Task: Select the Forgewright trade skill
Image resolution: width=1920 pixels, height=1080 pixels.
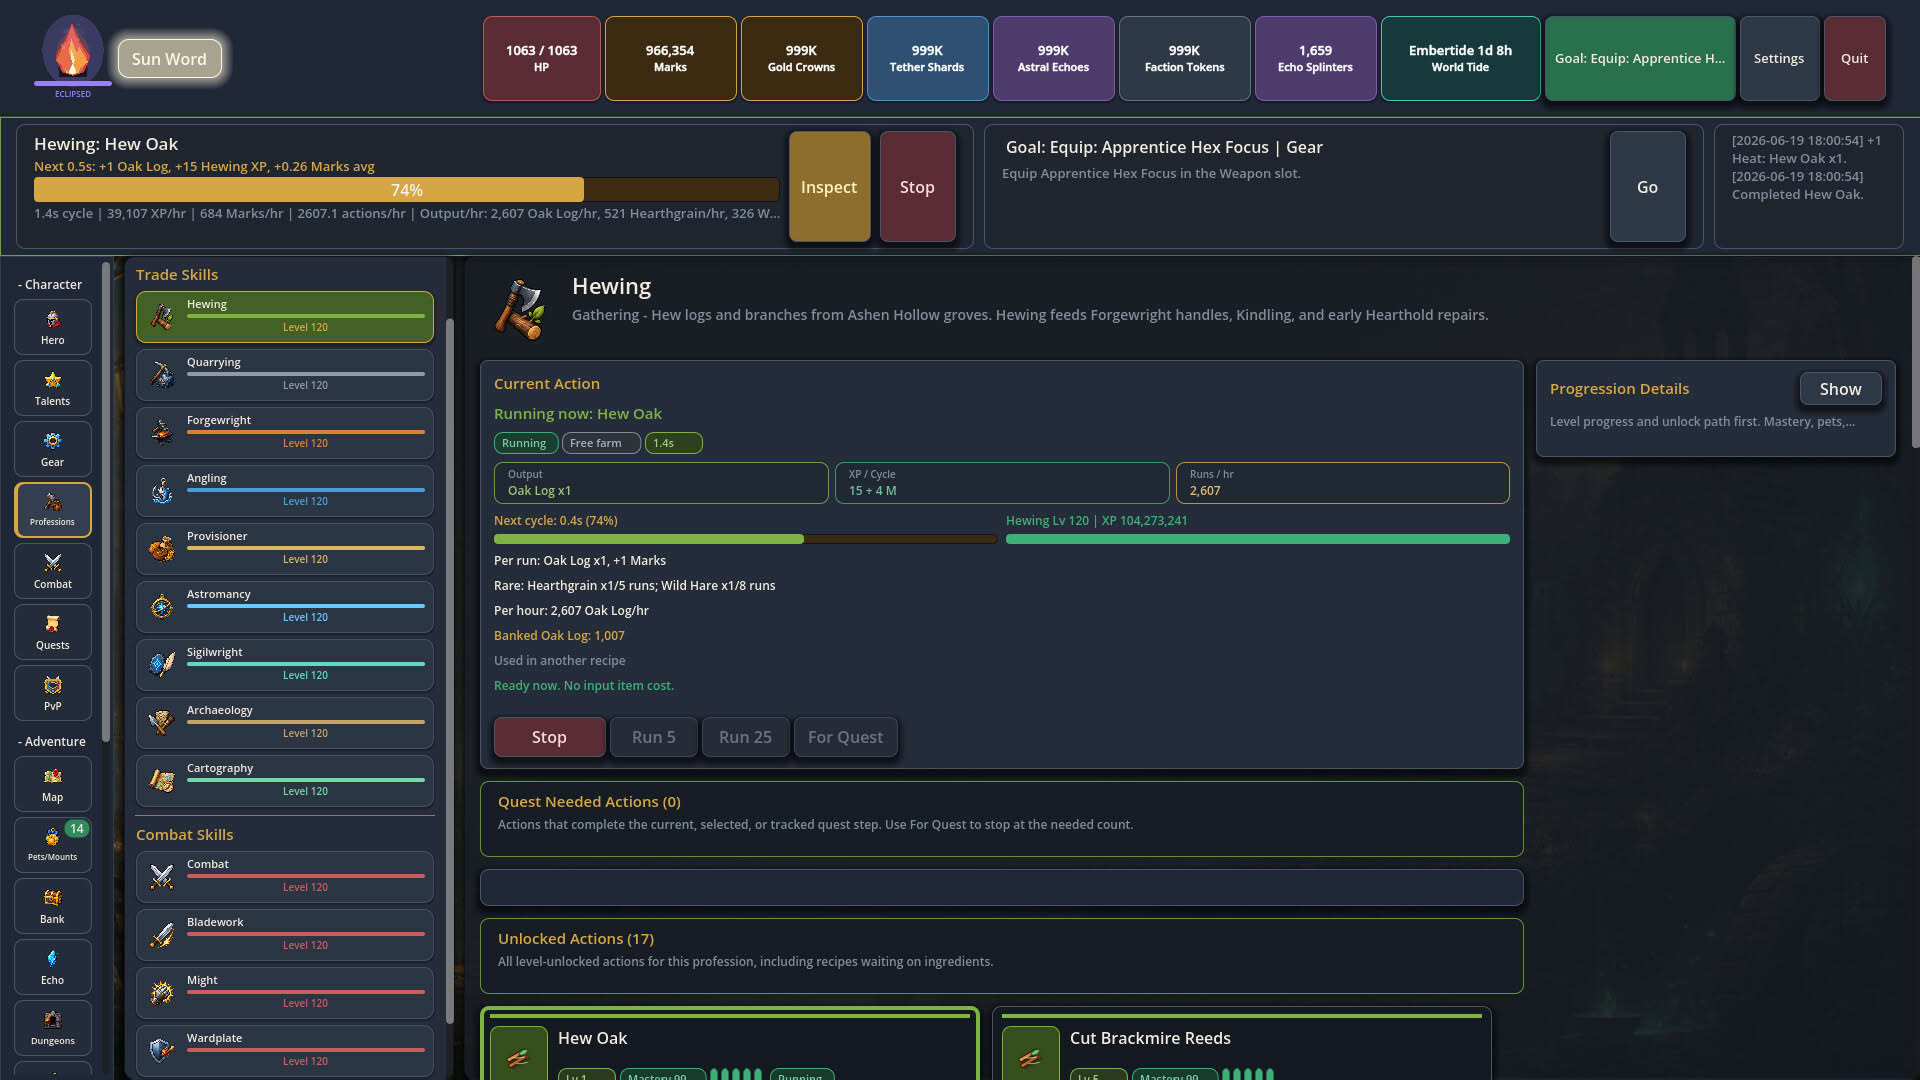Action: pyautogui.click(x=285, y=433)
